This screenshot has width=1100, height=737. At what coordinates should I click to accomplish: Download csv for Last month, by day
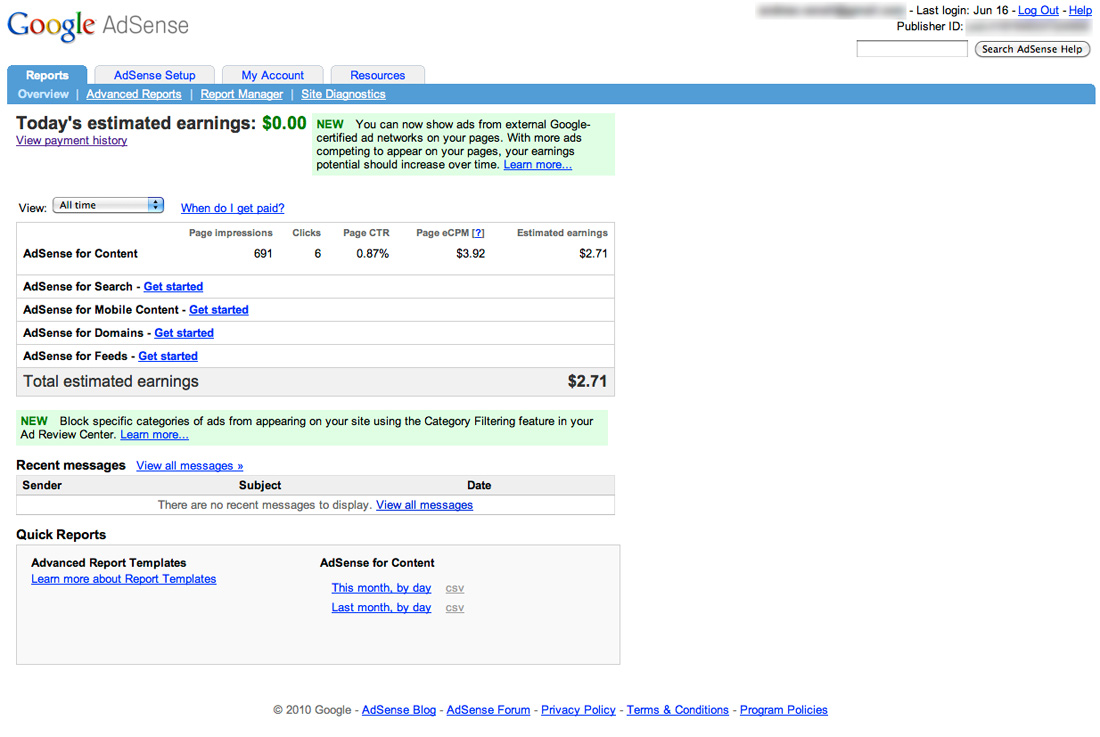pos(455,608)
